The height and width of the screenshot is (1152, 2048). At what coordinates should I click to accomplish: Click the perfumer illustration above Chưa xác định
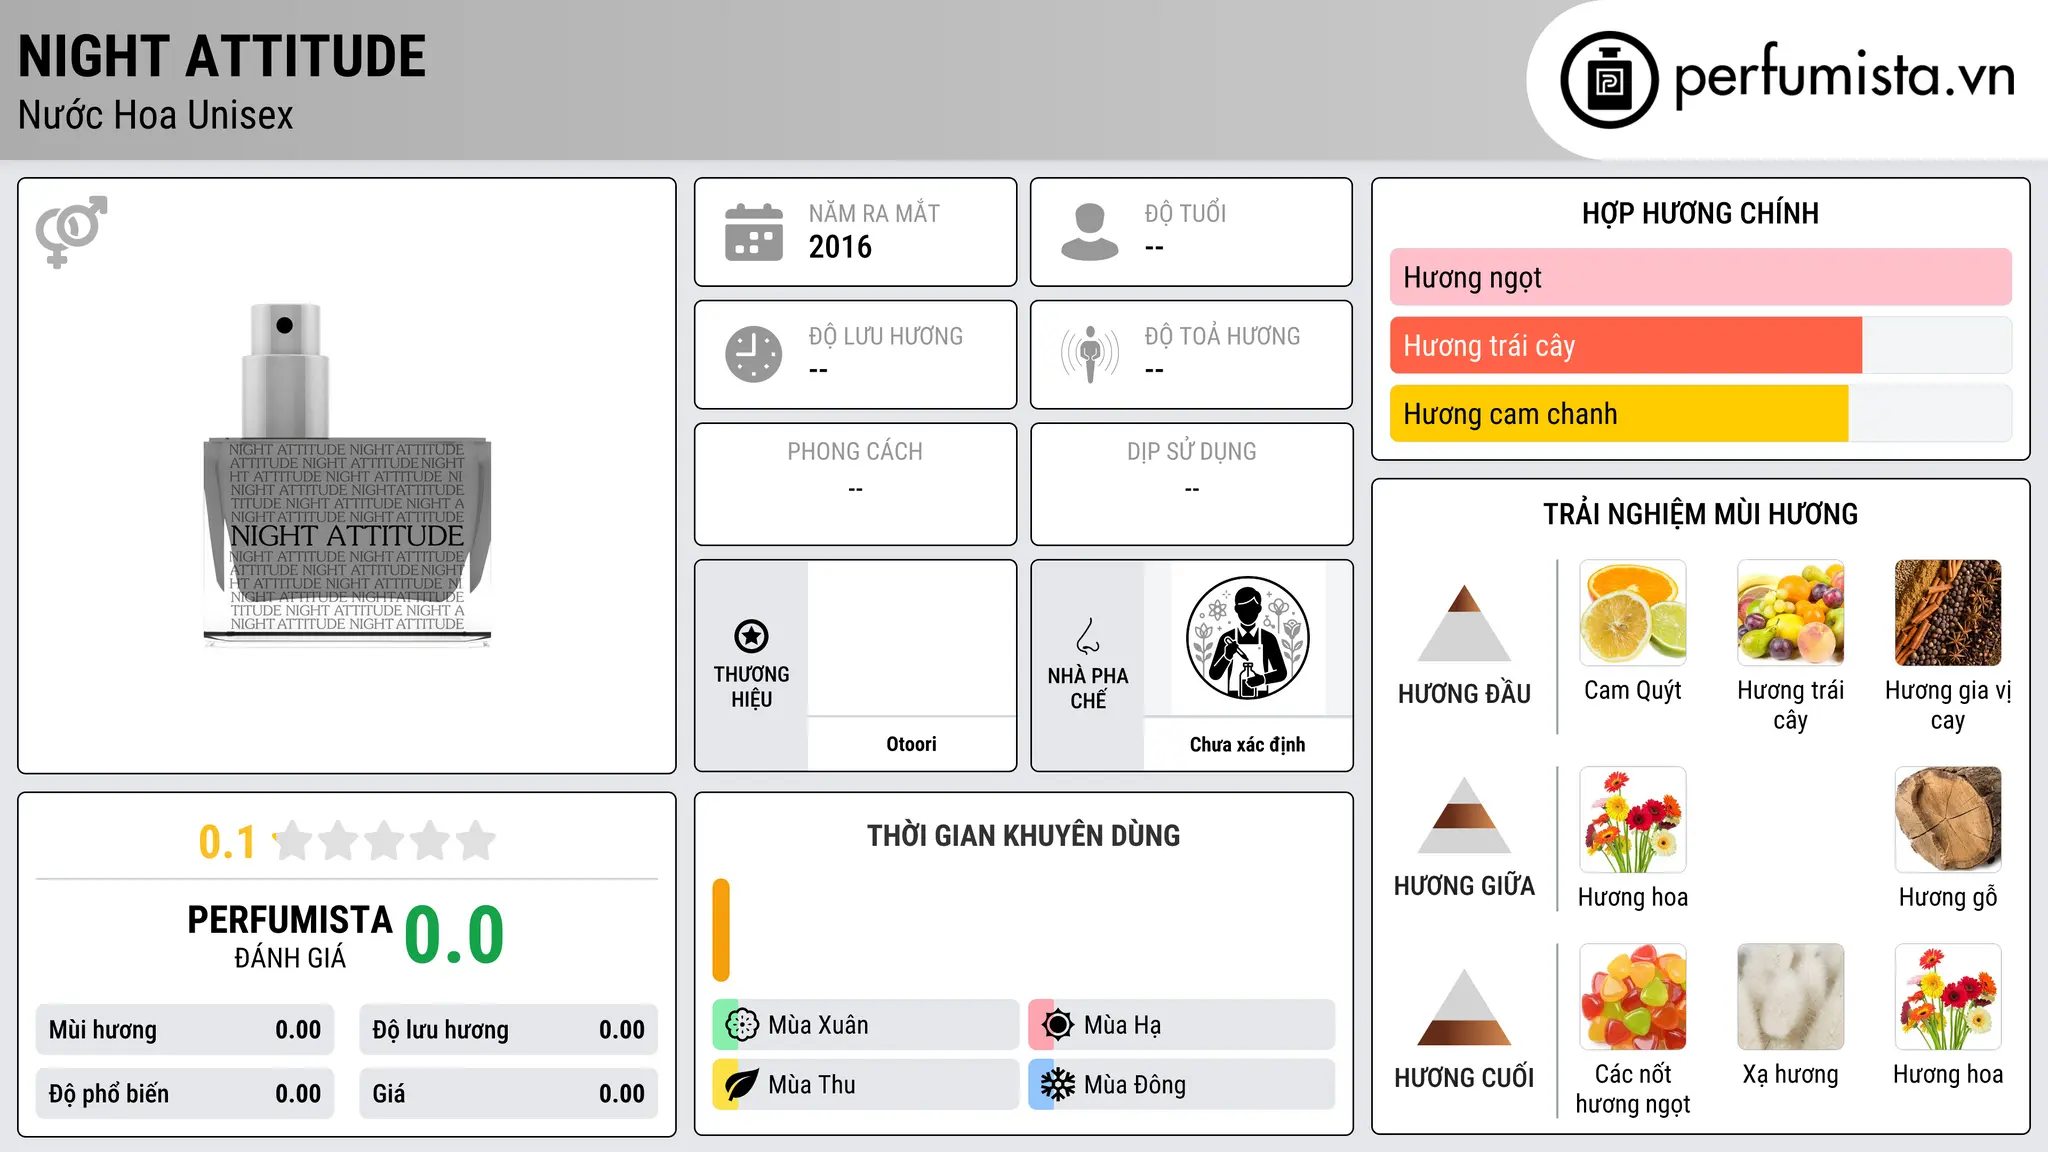coord(1247,638)
